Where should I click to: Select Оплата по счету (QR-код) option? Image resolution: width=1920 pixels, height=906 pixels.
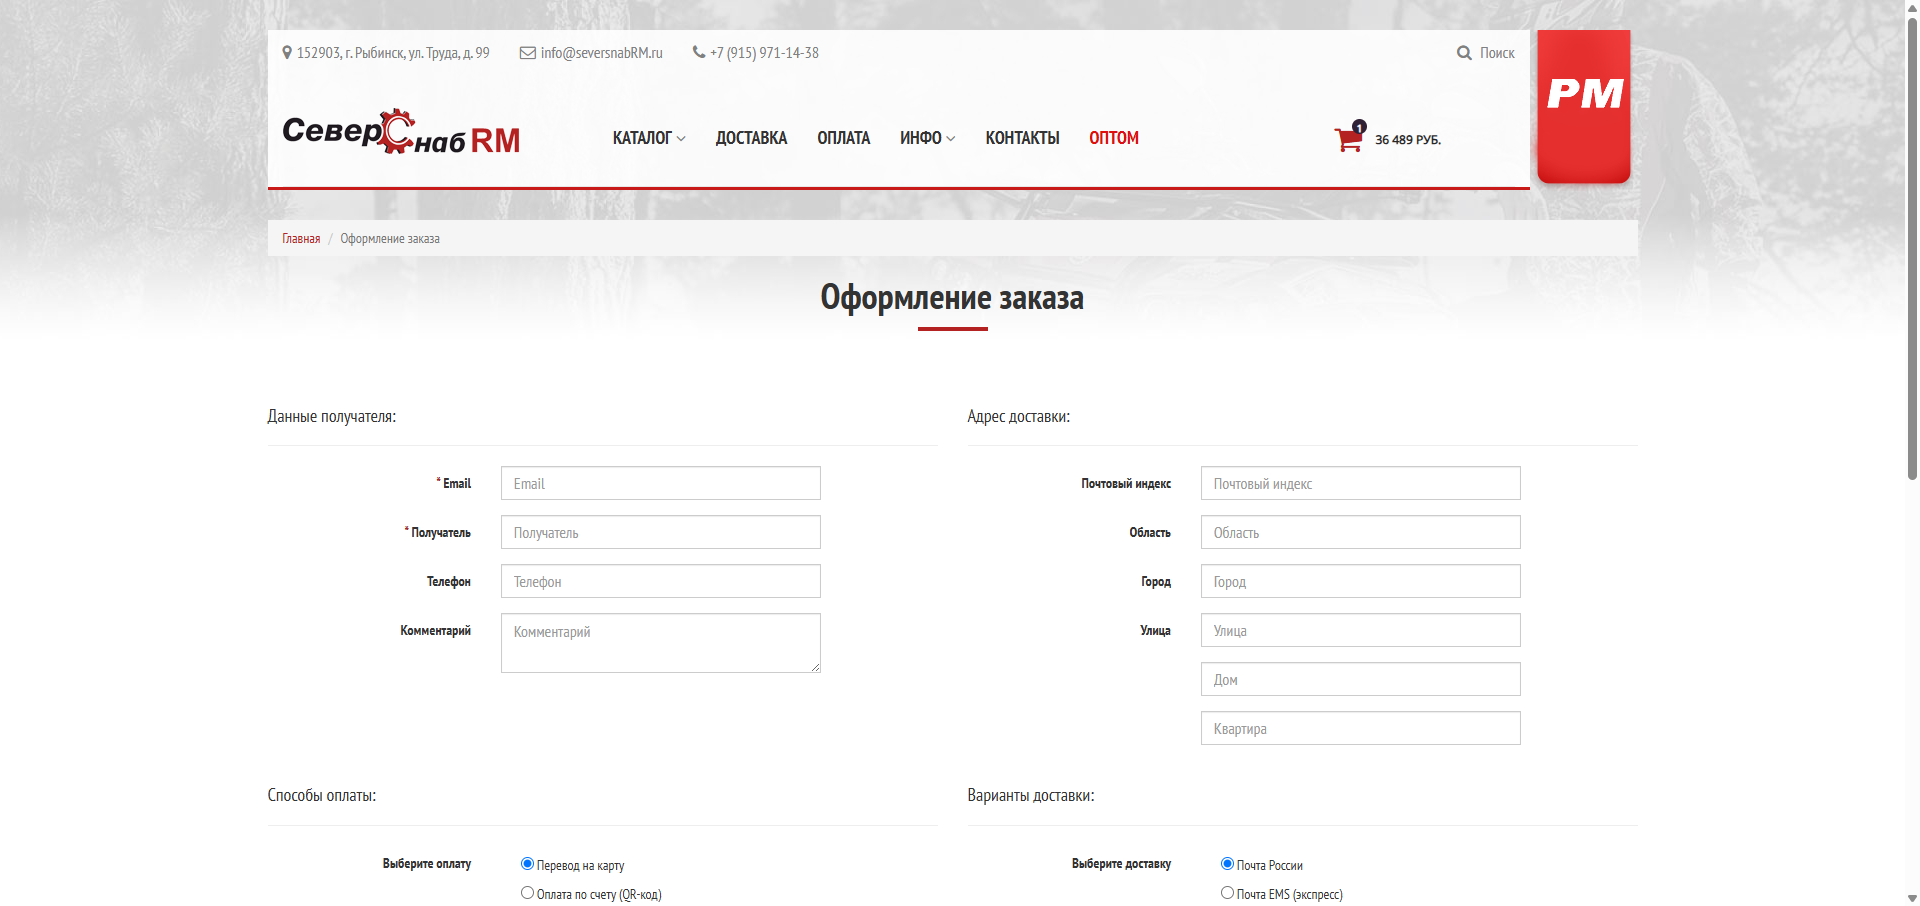click(527, 893)
